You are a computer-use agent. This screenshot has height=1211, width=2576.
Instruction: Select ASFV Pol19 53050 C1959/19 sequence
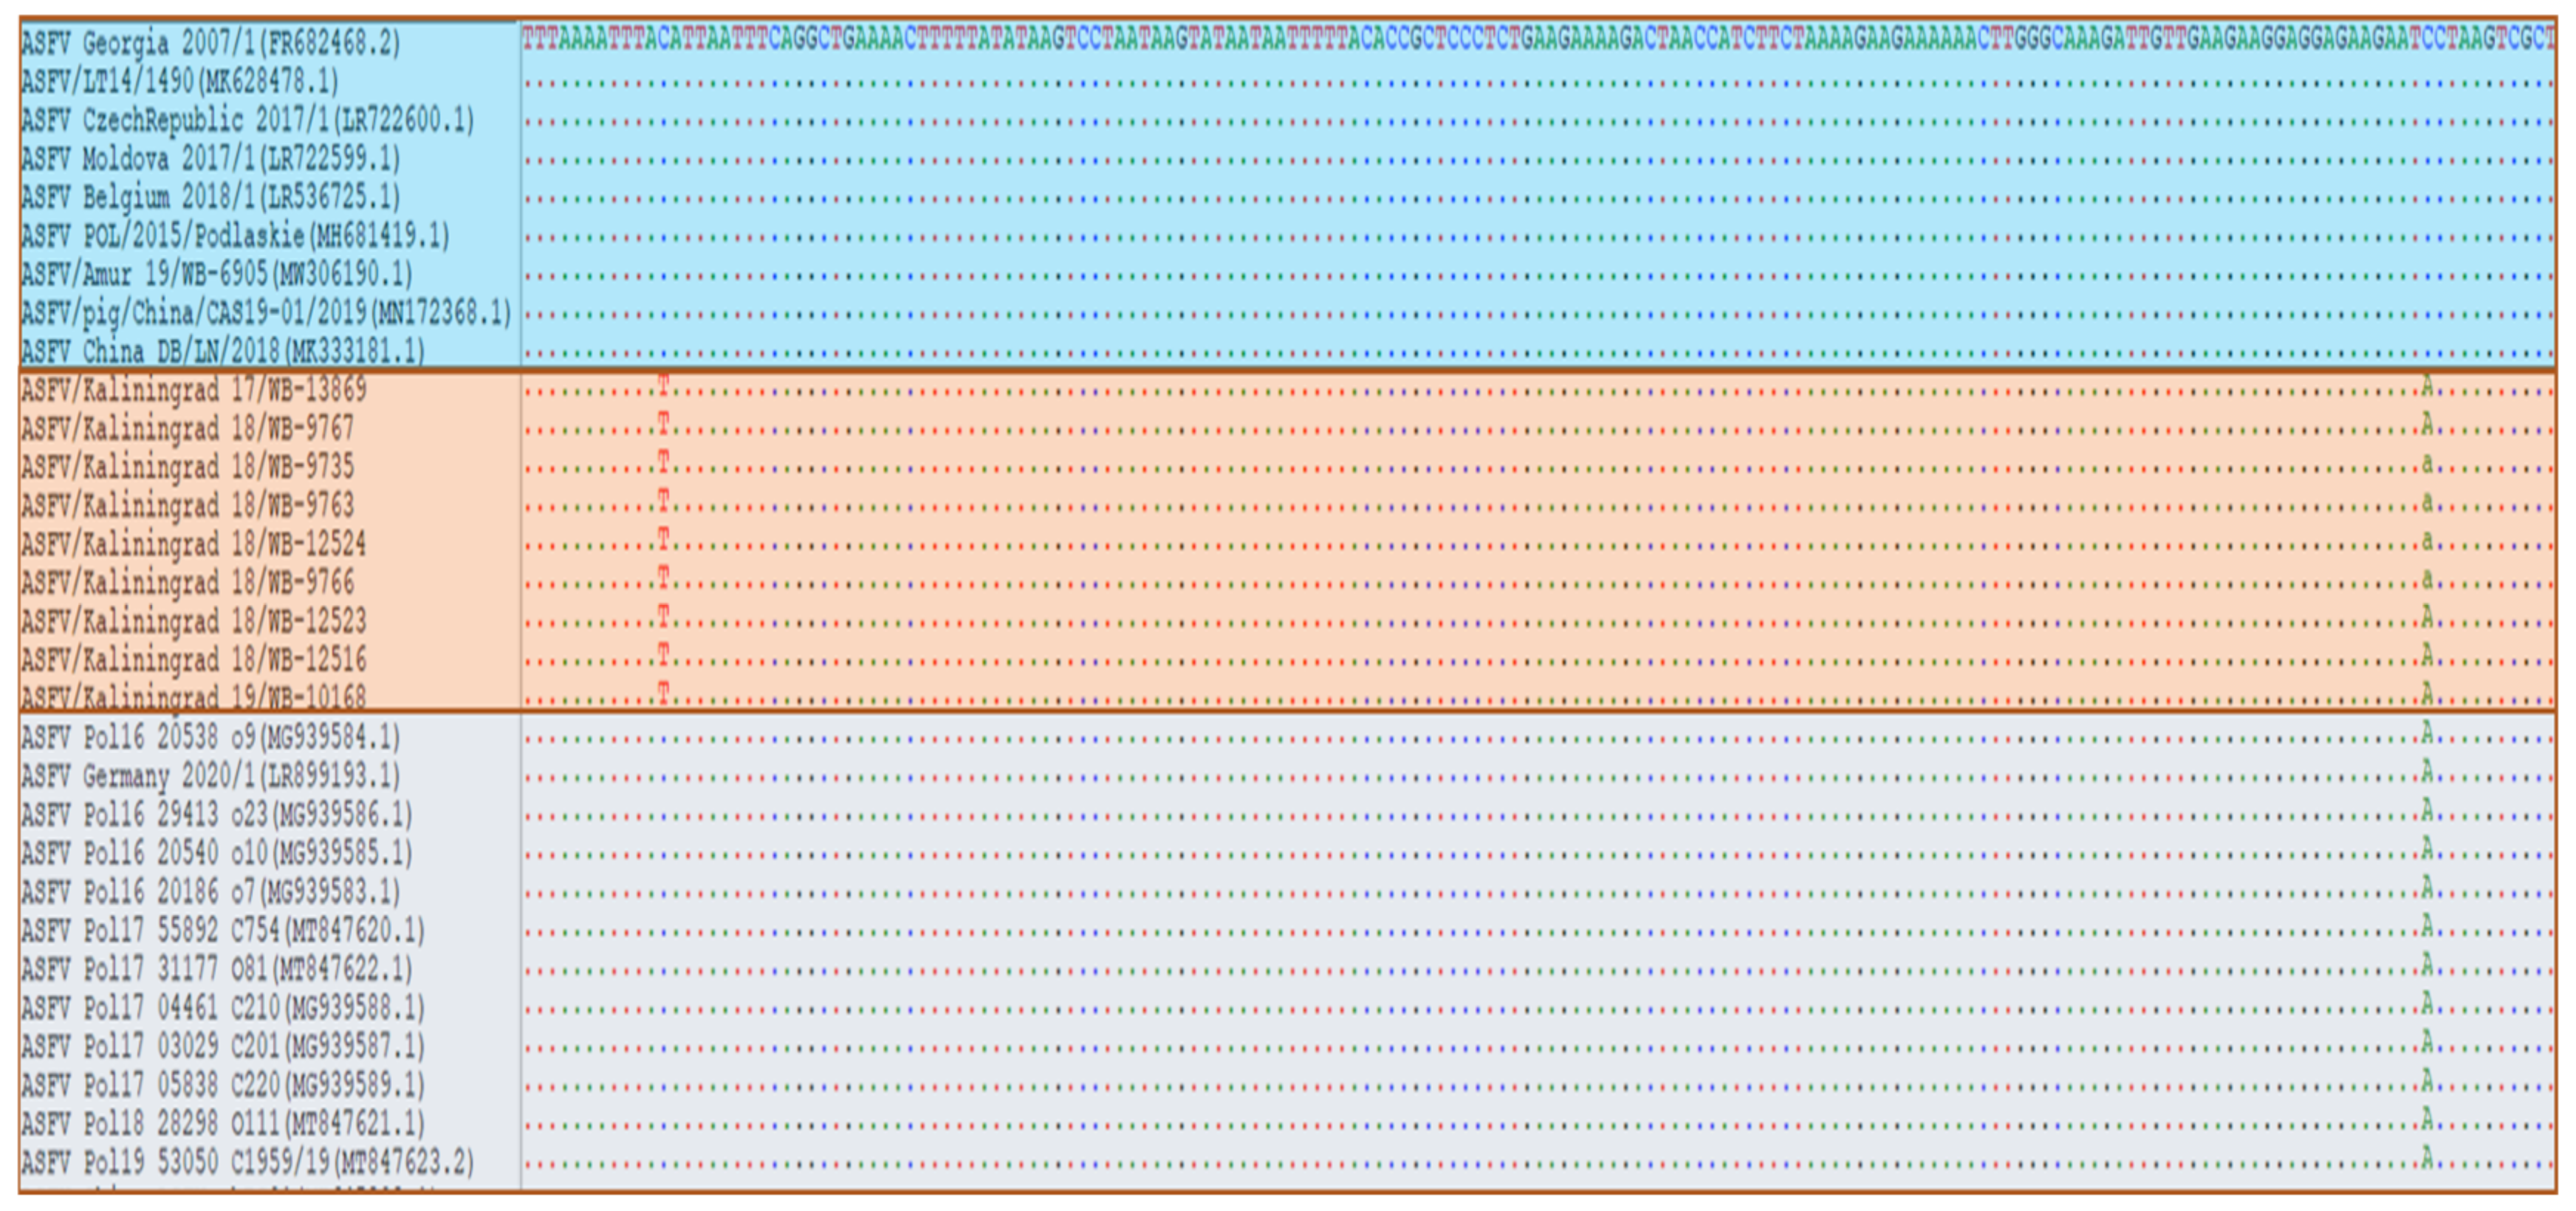click(x=247, y=1162)
